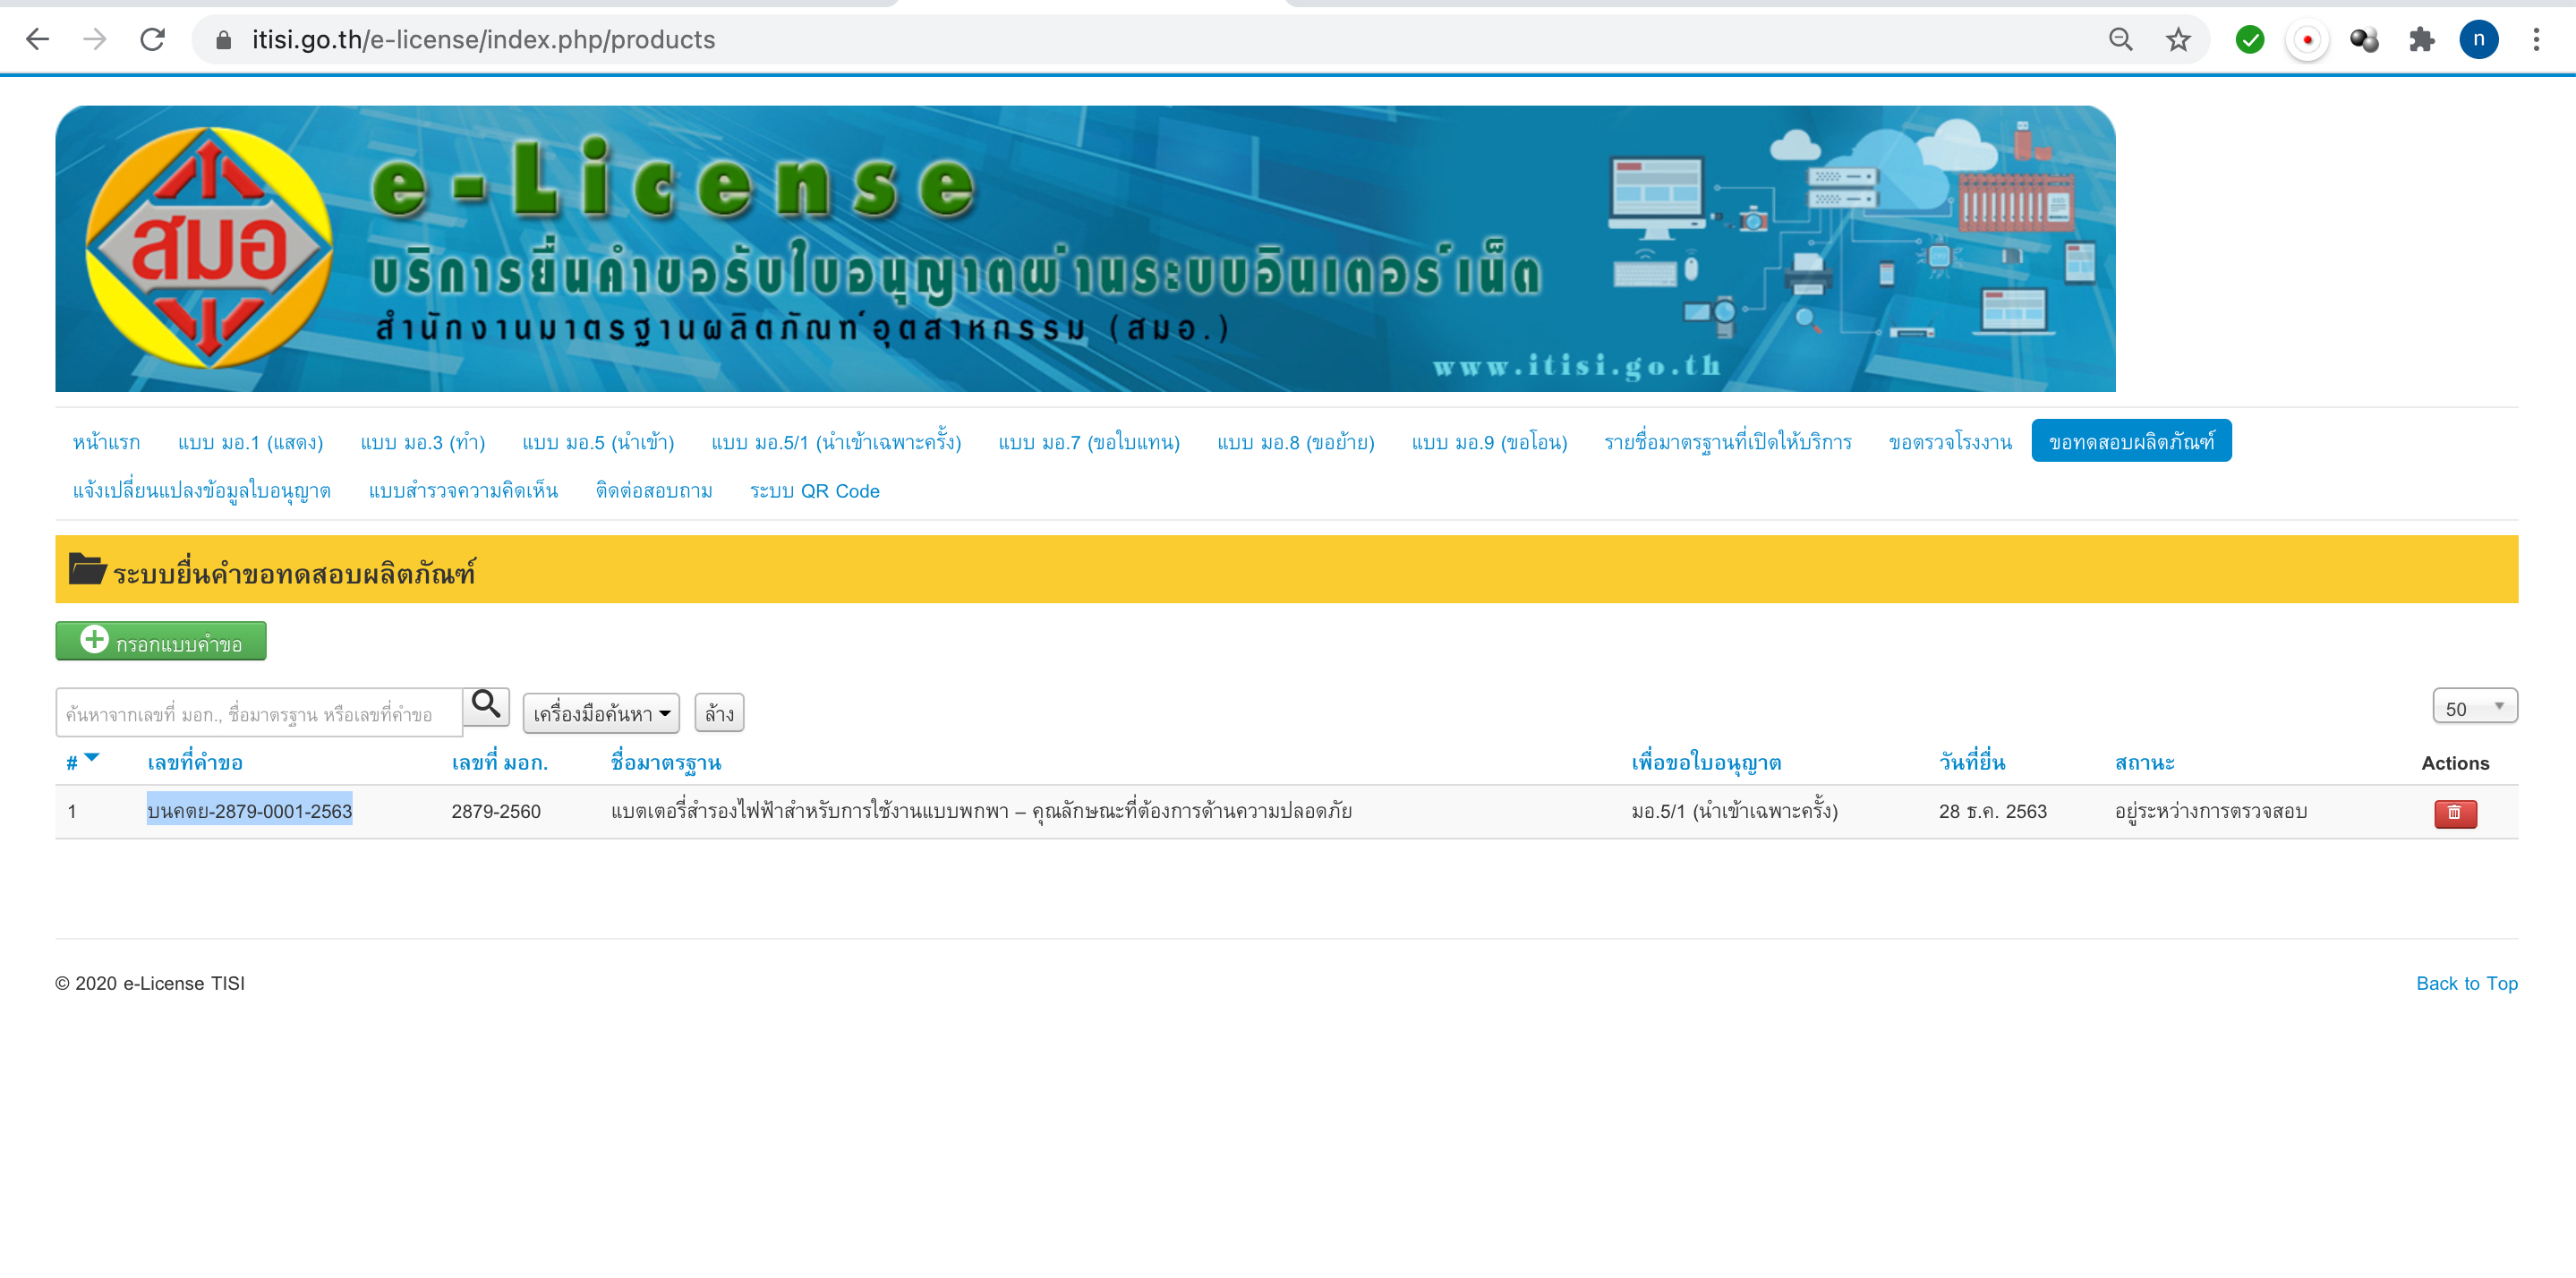Click status อยู่ระหว่างการตรวจสอบ
This screenshot has height=1278, width=2576.
point(2210,811)
